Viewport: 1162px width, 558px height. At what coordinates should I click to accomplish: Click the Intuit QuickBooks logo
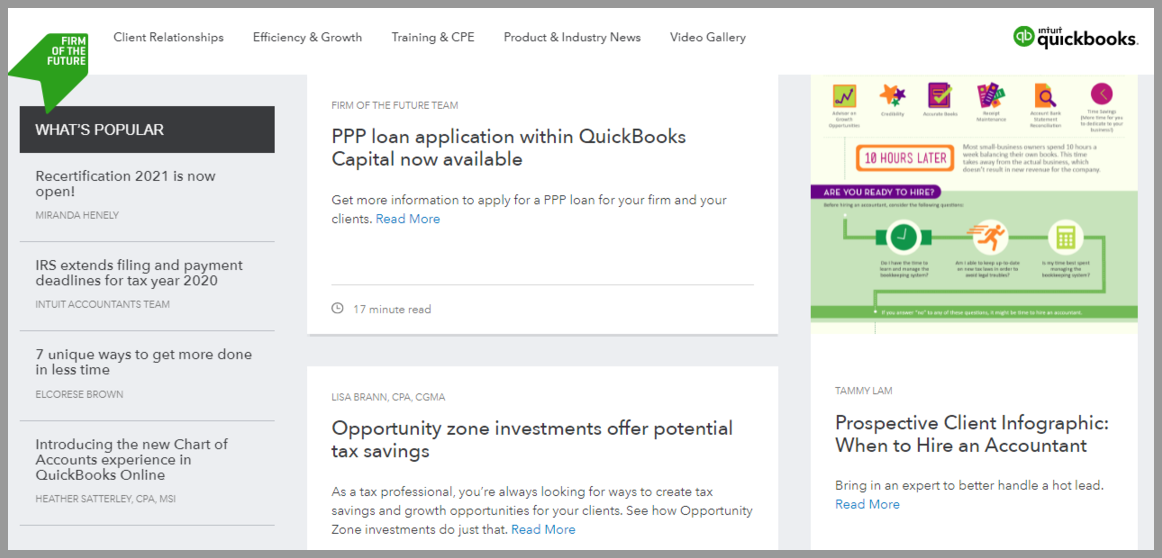pyautogui.click(x=1075, y=36)
